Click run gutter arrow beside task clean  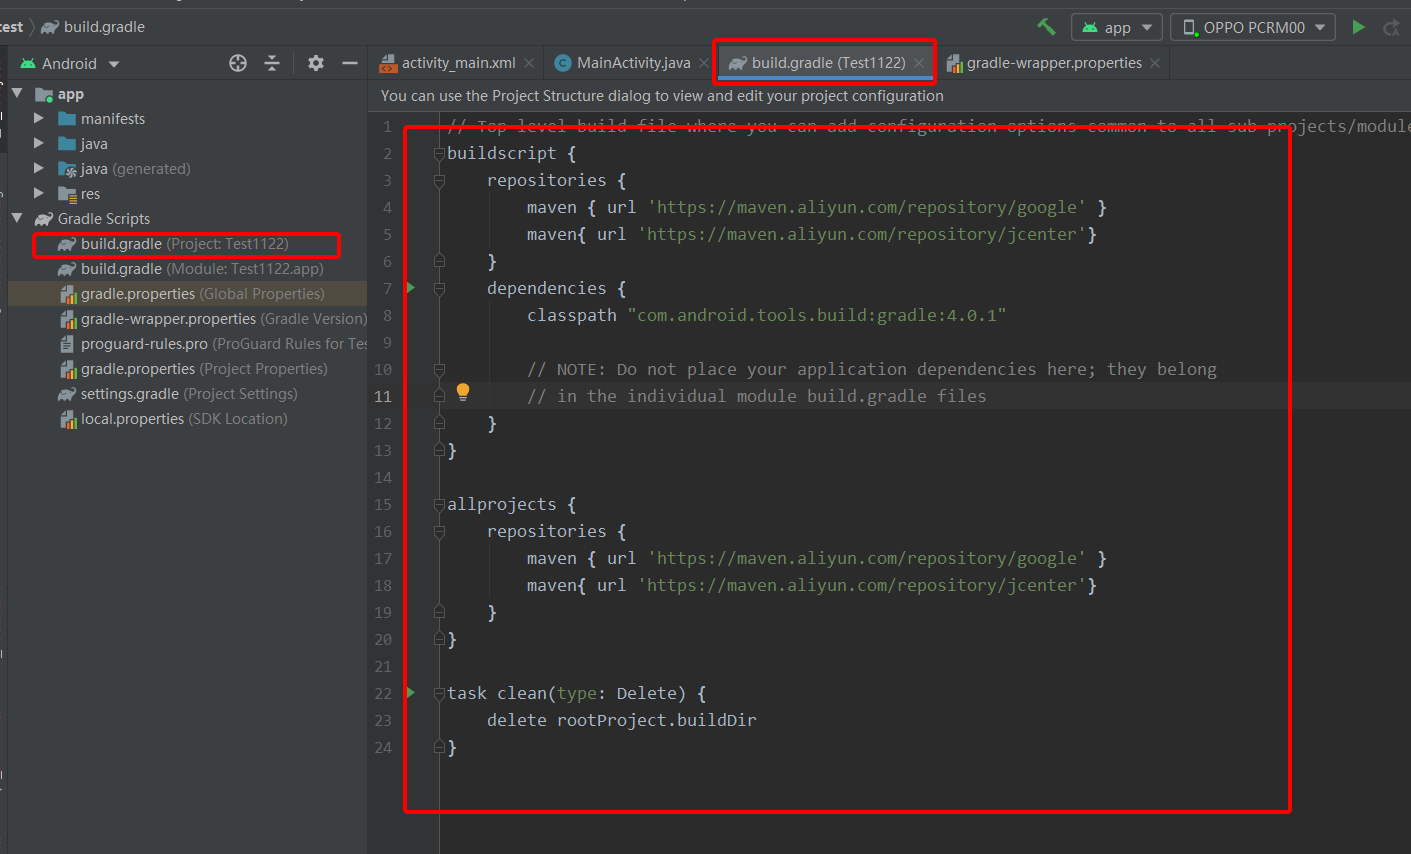pyautogui.click(x=411, y=693)
